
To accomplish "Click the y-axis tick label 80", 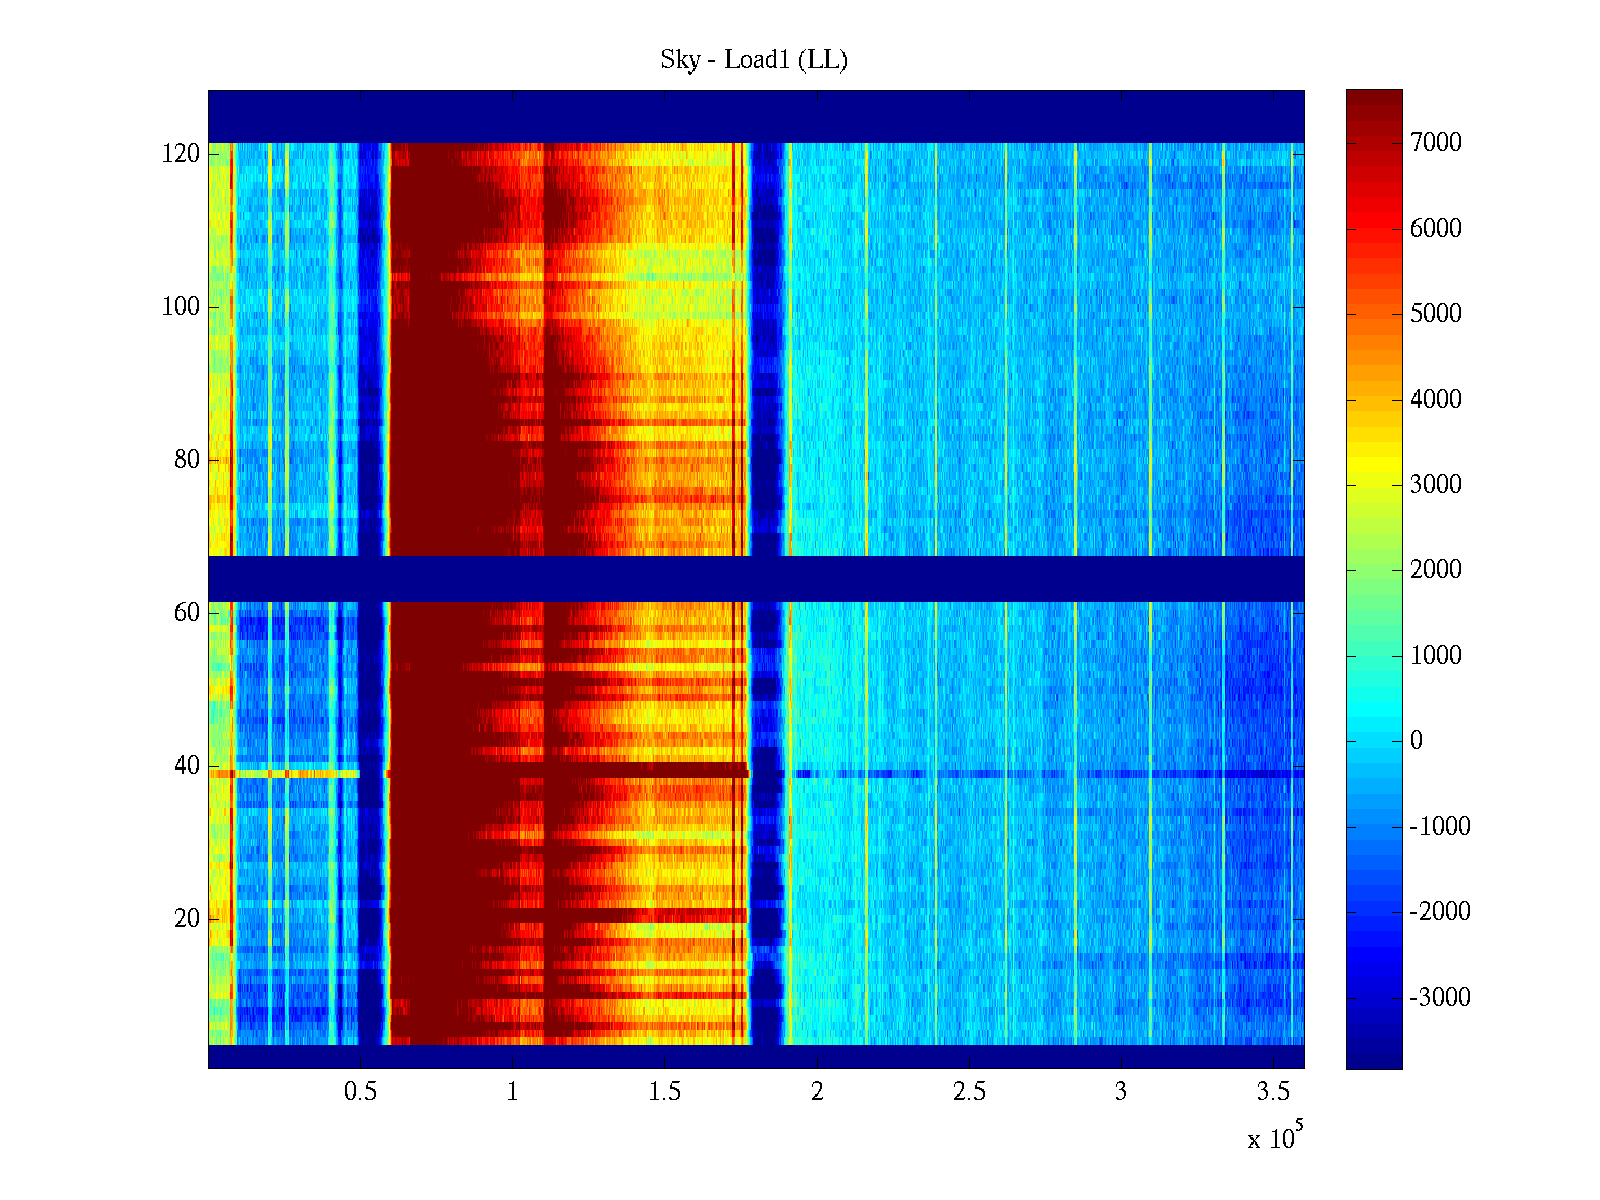I will pos(186,460).
